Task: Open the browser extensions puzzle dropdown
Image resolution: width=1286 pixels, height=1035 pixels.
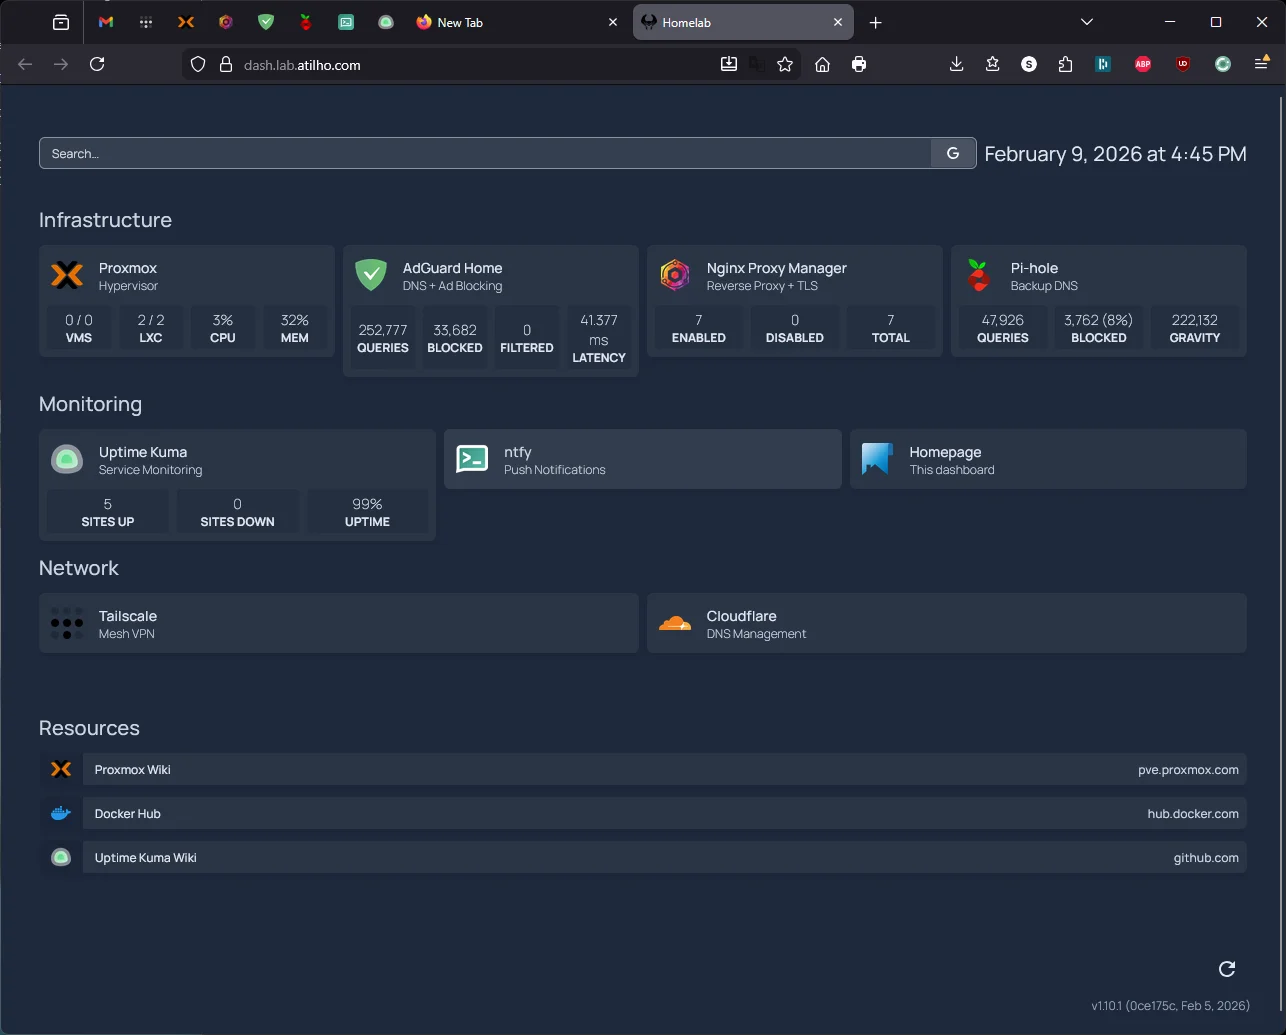Action: [x=1065, y=64]
